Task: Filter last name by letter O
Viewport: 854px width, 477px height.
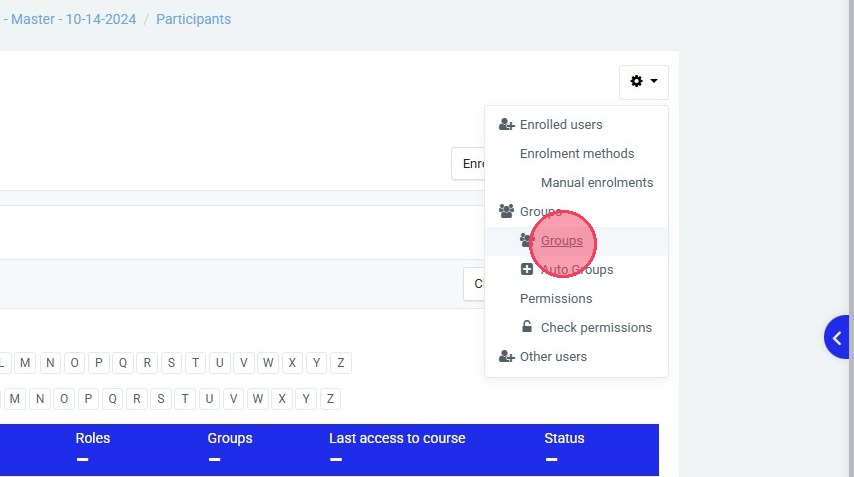Action: click(64, 399)
